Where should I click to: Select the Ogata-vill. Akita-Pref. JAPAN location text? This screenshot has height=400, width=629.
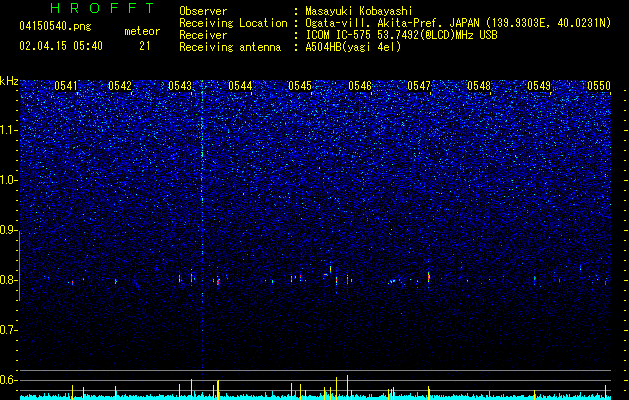point(458,23)
